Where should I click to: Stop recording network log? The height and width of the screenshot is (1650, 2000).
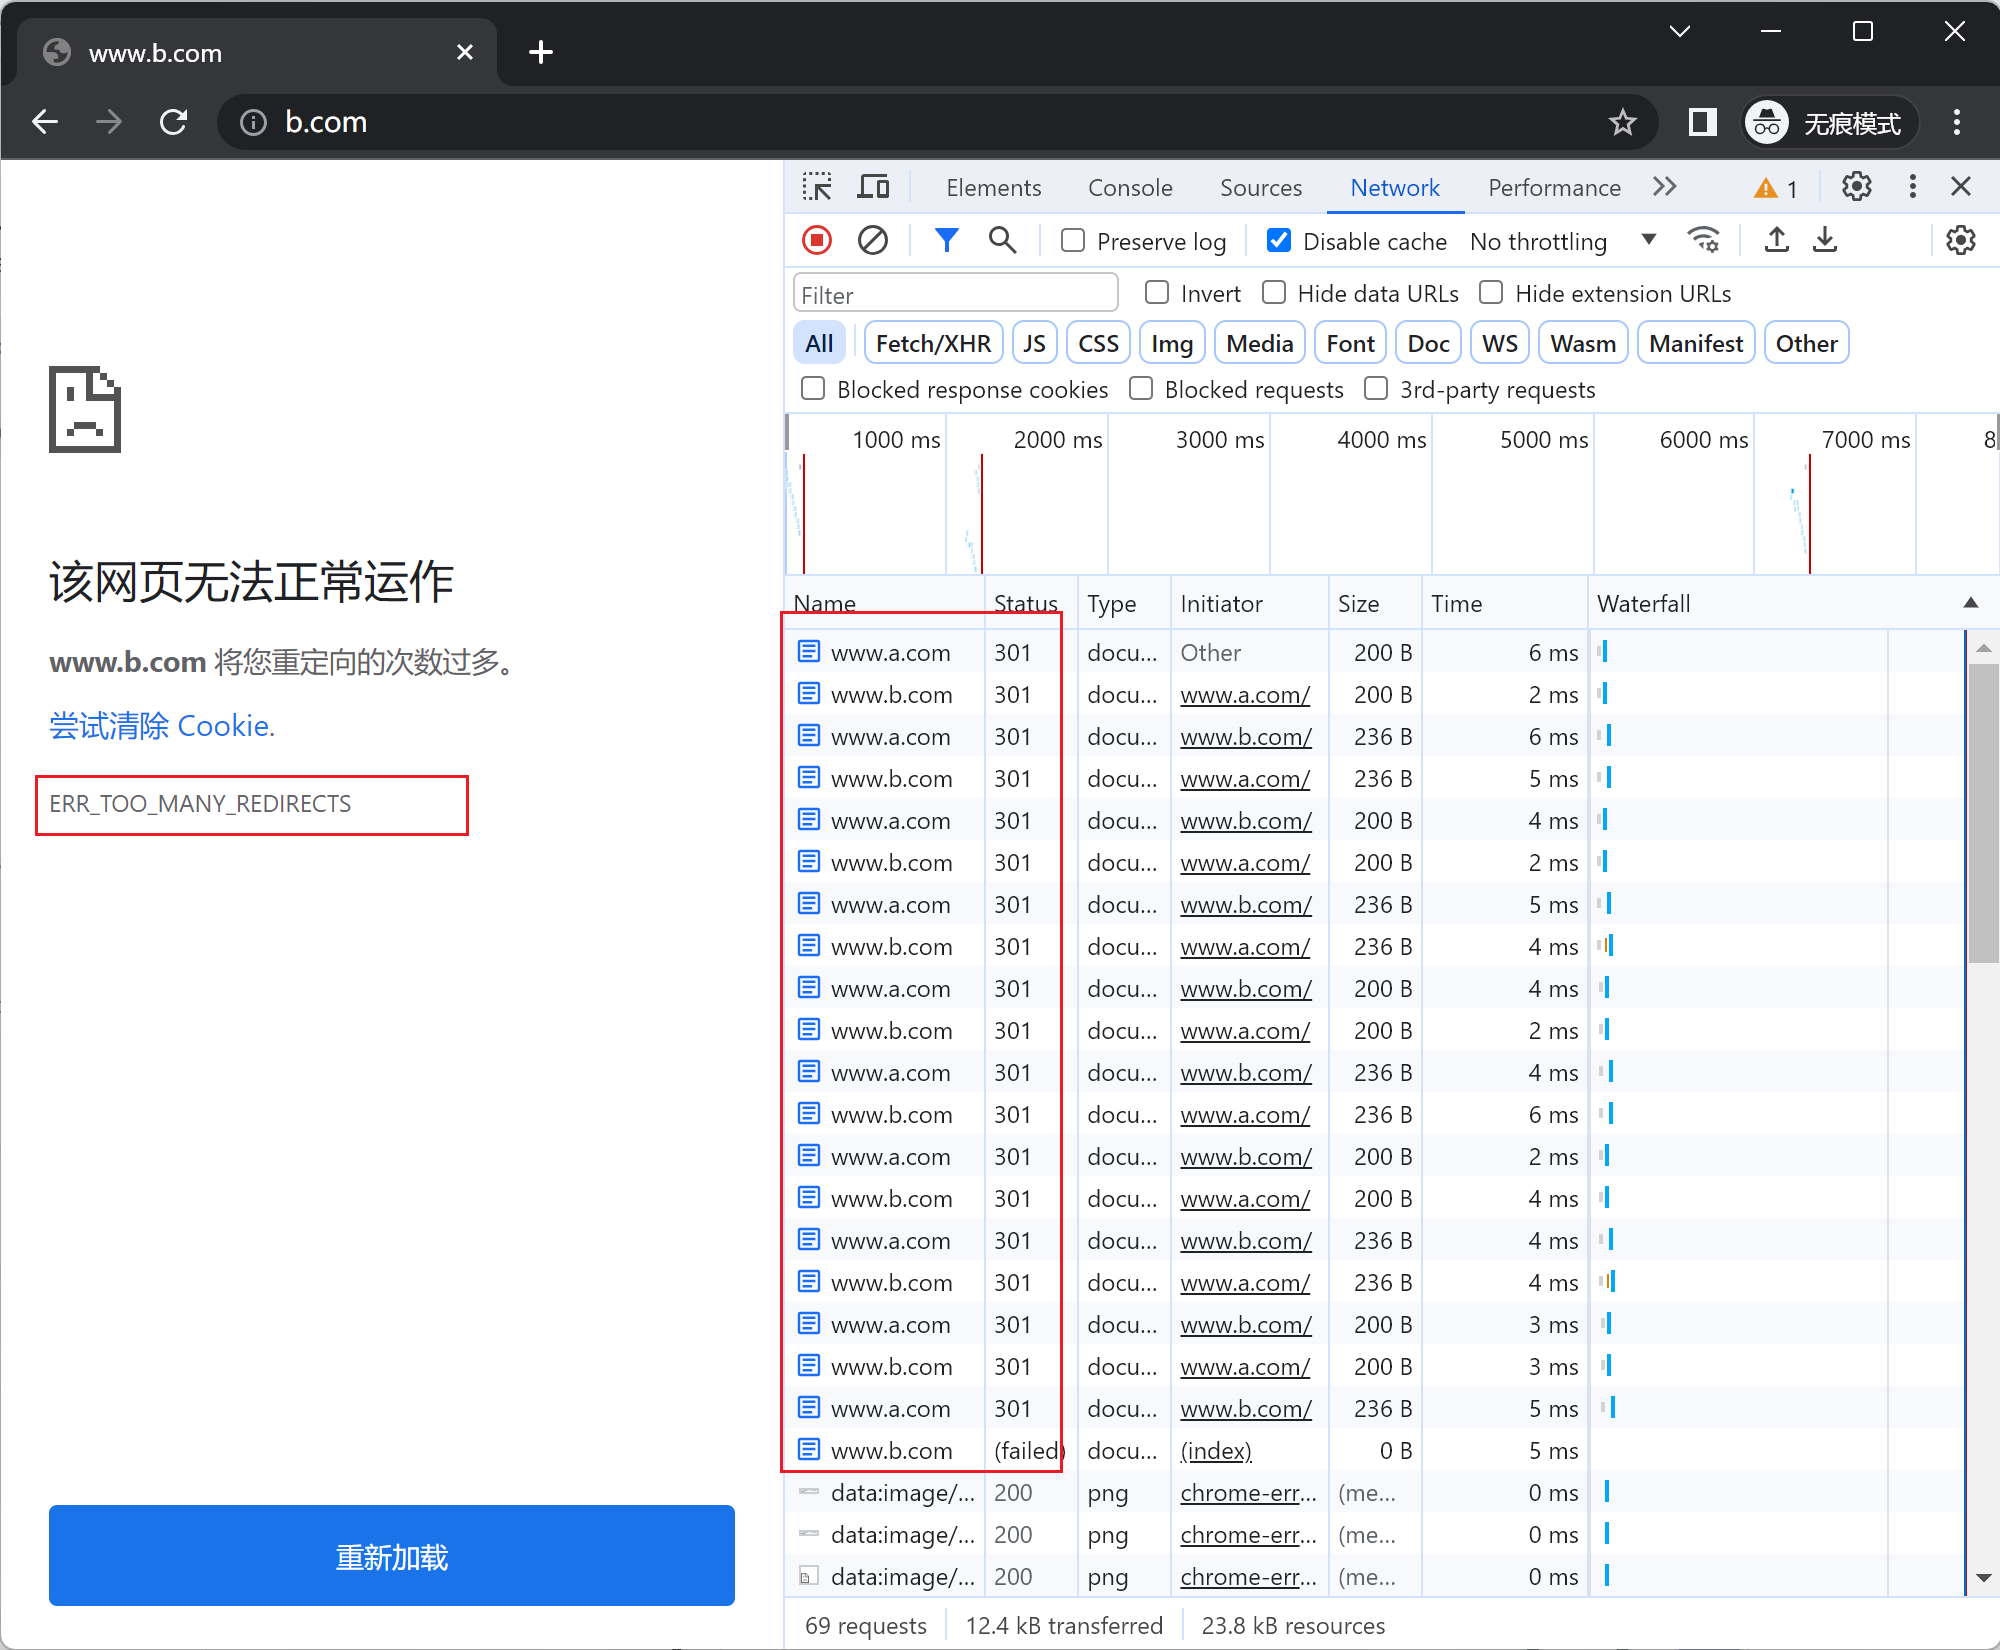pyautogui.click(x=817, y=240)
